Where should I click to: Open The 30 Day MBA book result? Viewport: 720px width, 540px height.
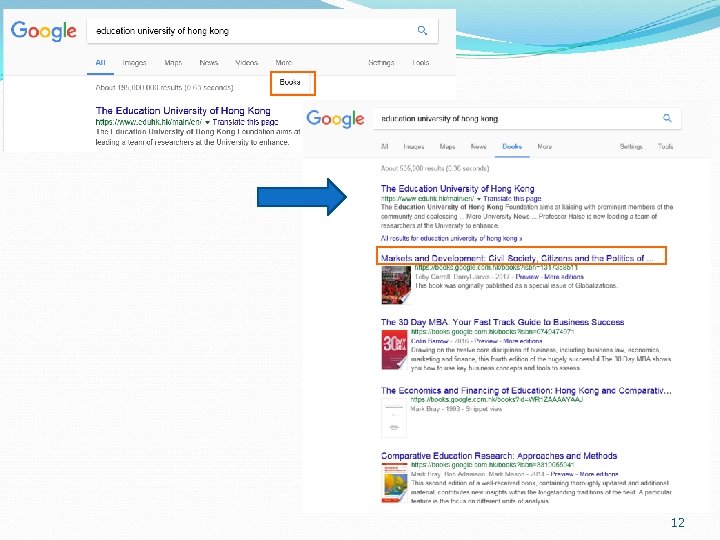pyautogui.click(x=502, y=322)
